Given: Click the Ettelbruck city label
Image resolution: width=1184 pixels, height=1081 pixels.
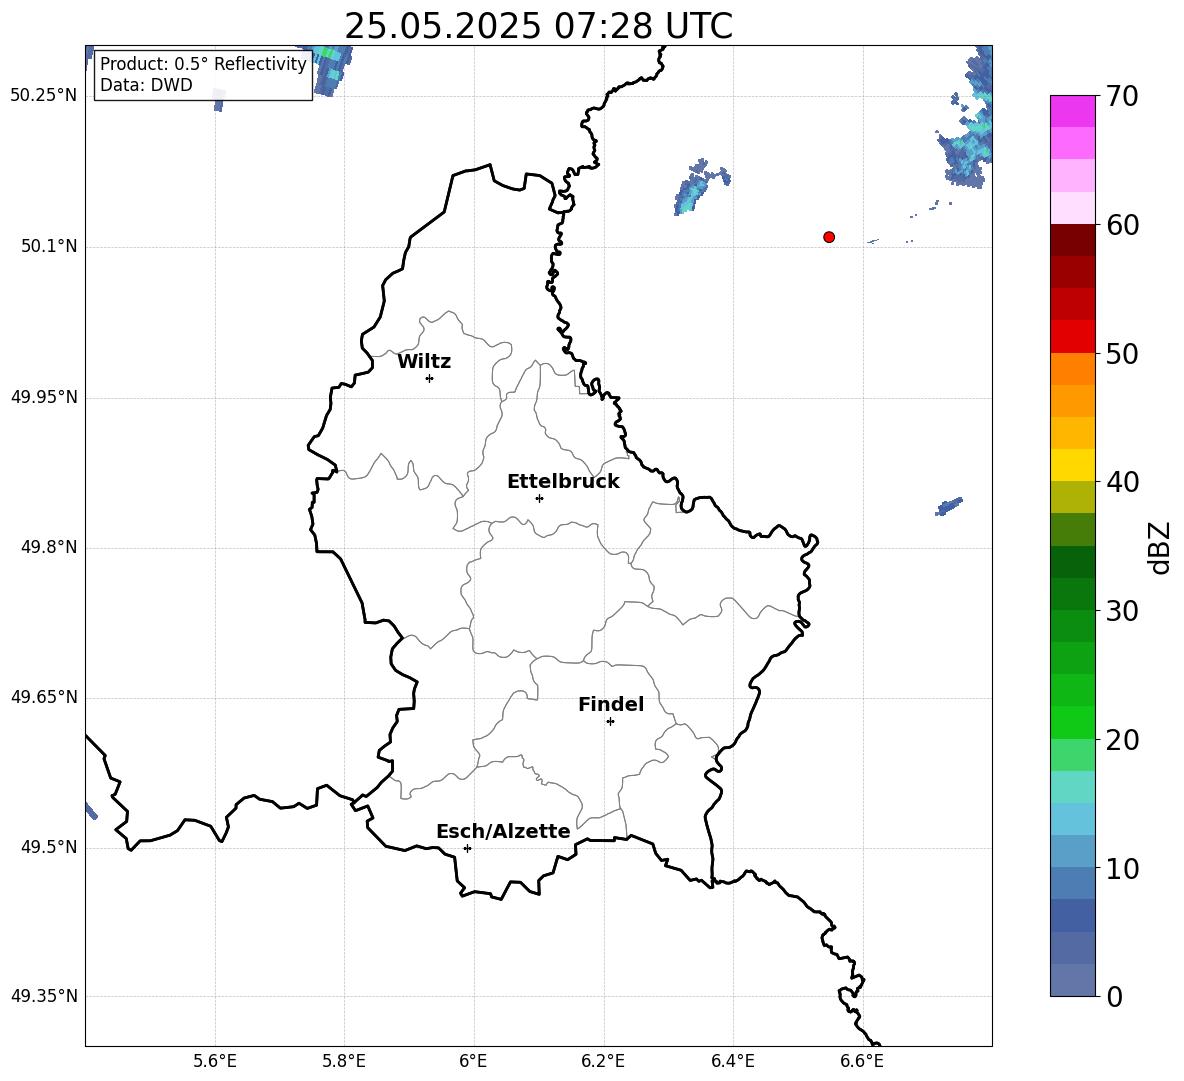Looking at the screenshot, I should (563, 482).
